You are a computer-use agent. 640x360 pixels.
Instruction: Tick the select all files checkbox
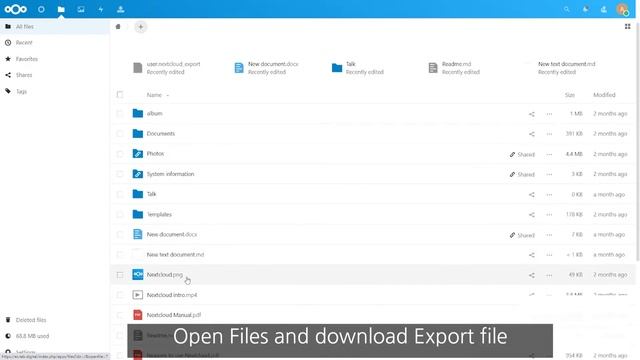tap(120, 95)
